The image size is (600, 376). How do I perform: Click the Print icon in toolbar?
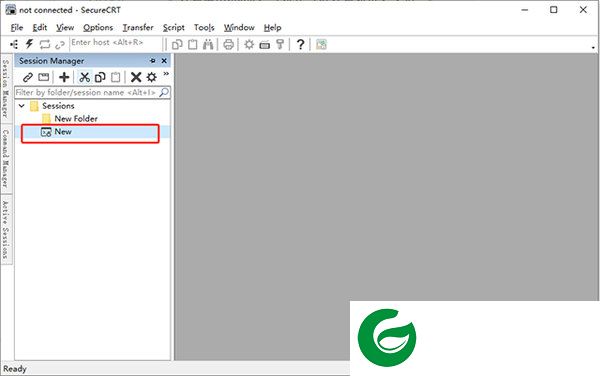point(228,44)
